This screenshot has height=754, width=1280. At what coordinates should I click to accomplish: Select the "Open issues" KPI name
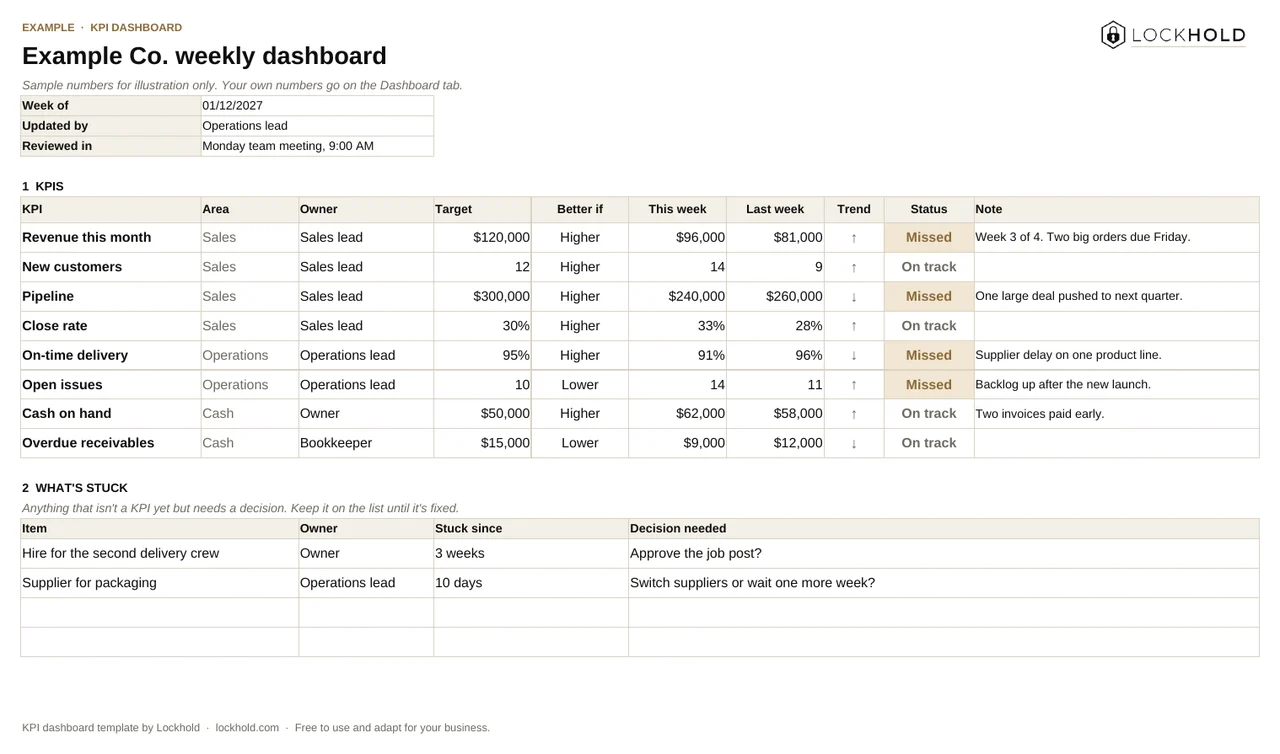tap(62, 385)
